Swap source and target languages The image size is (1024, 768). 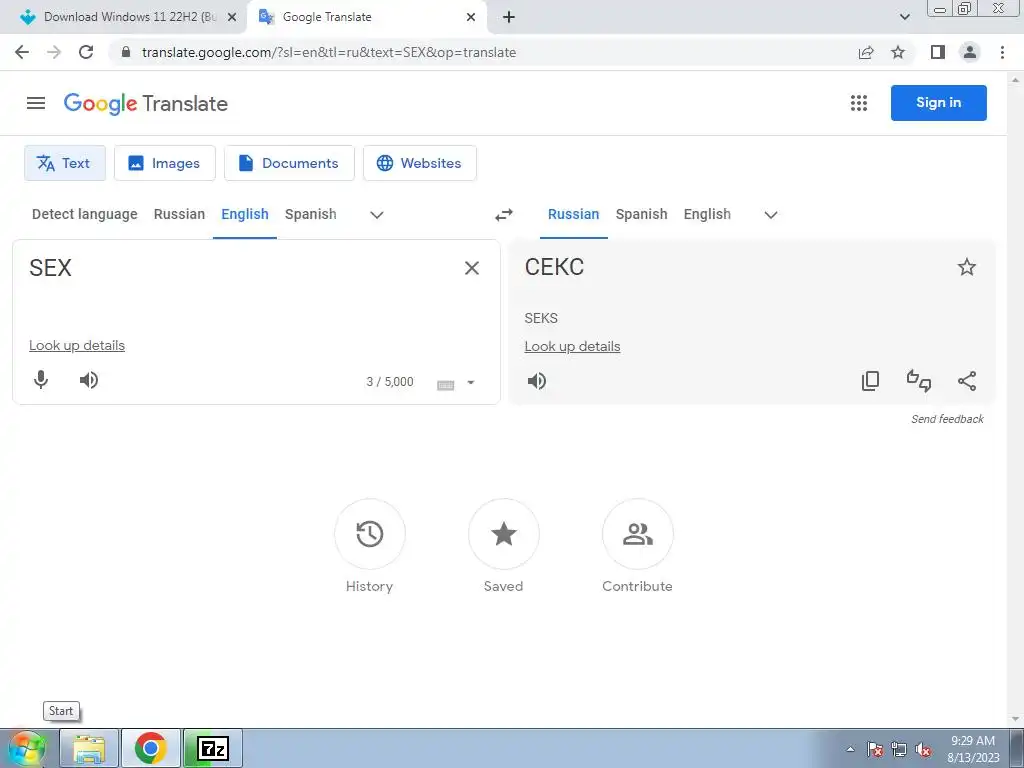504,215
